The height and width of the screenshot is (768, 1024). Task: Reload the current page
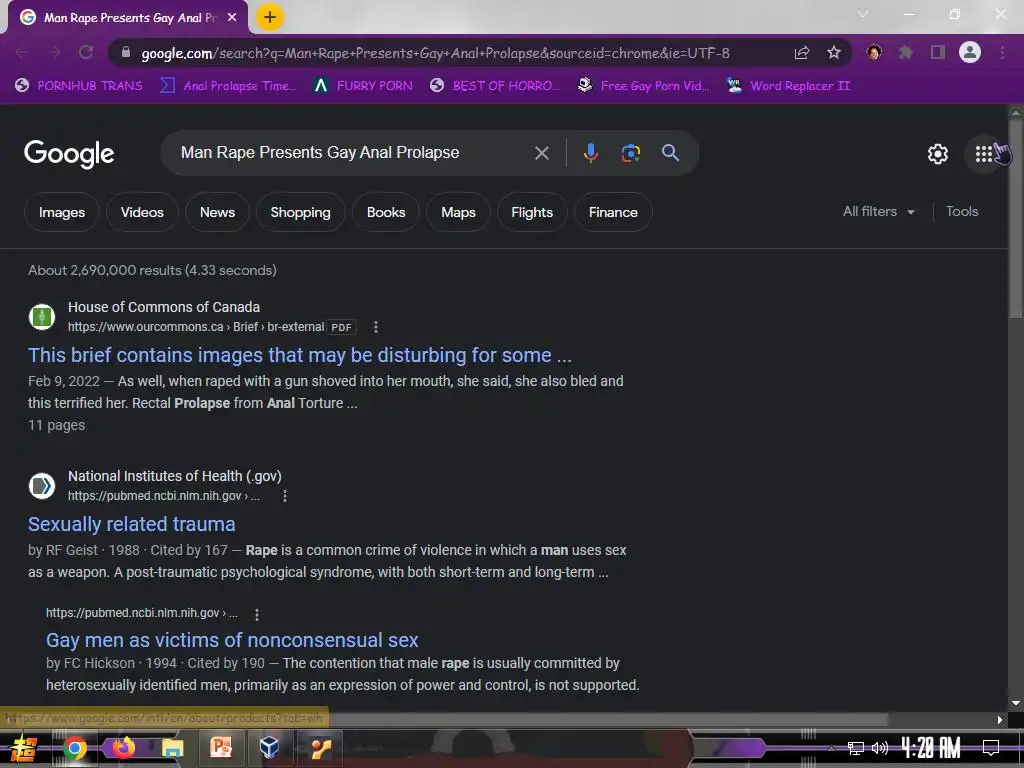(86, 53)
